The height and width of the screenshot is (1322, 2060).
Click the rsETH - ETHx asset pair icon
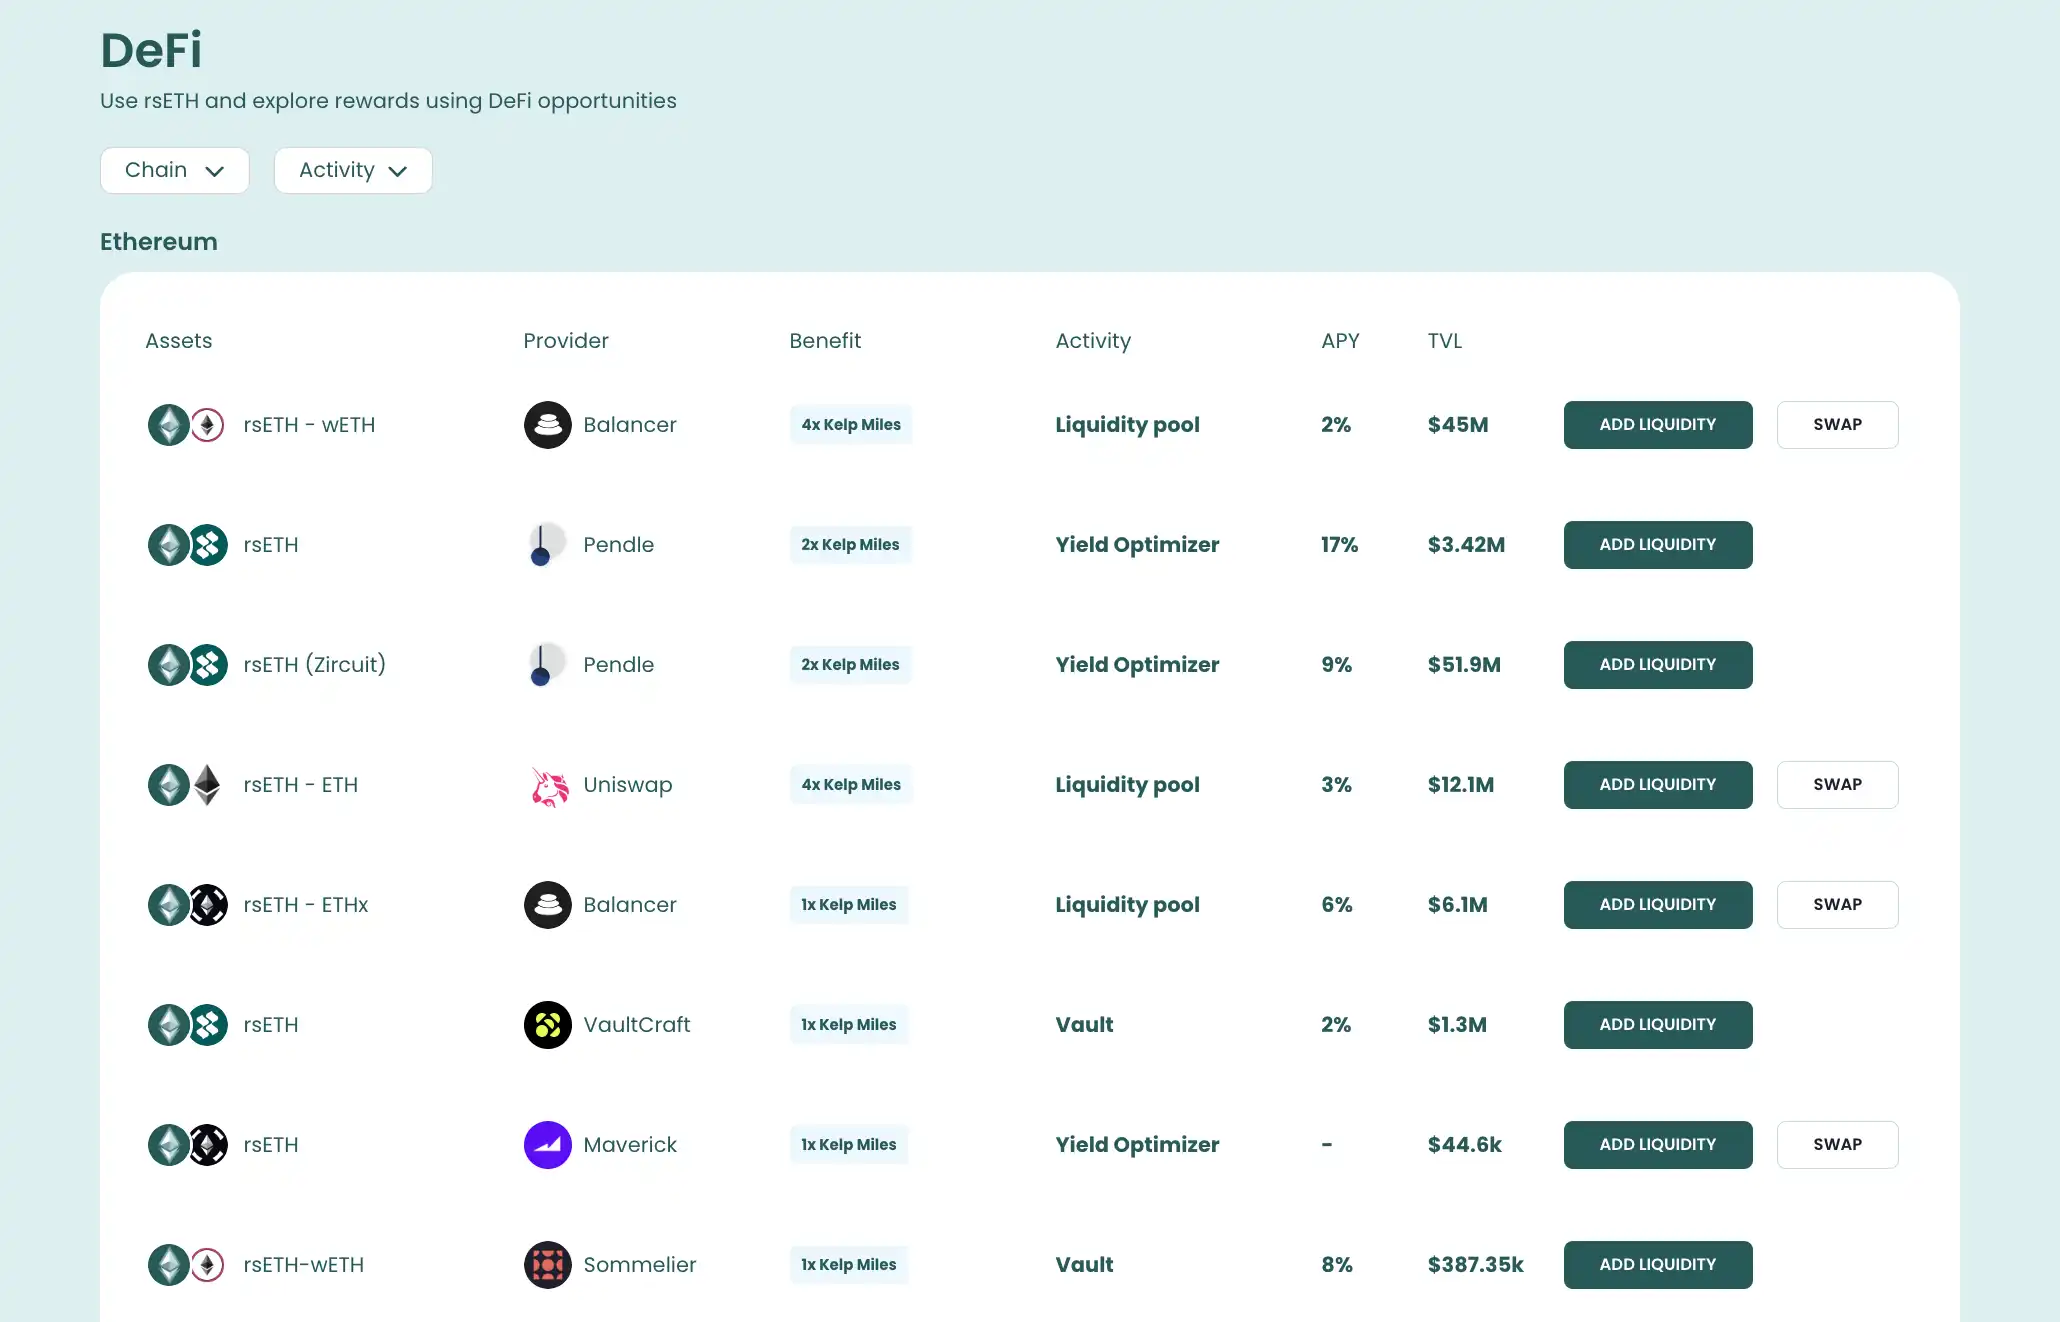pyautogui.click(x=188, y=905)
